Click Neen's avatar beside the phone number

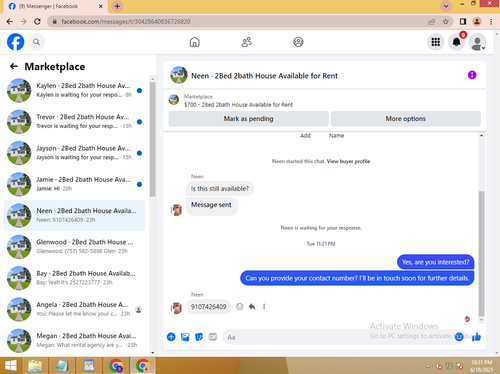[x=176, y=308]
